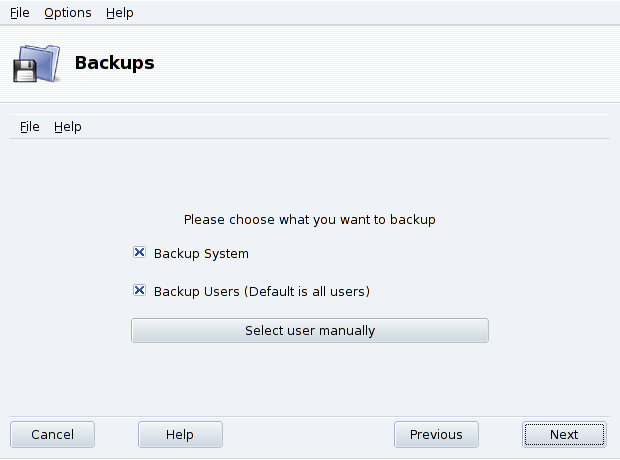Click 'Backup Users (Default is all users)' label
Viewport: 620px width, 460px height.
262,292
